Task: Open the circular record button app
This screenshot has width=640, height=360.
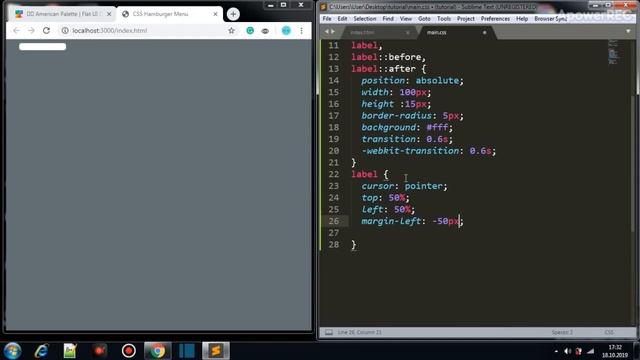Action: (129, 351)
